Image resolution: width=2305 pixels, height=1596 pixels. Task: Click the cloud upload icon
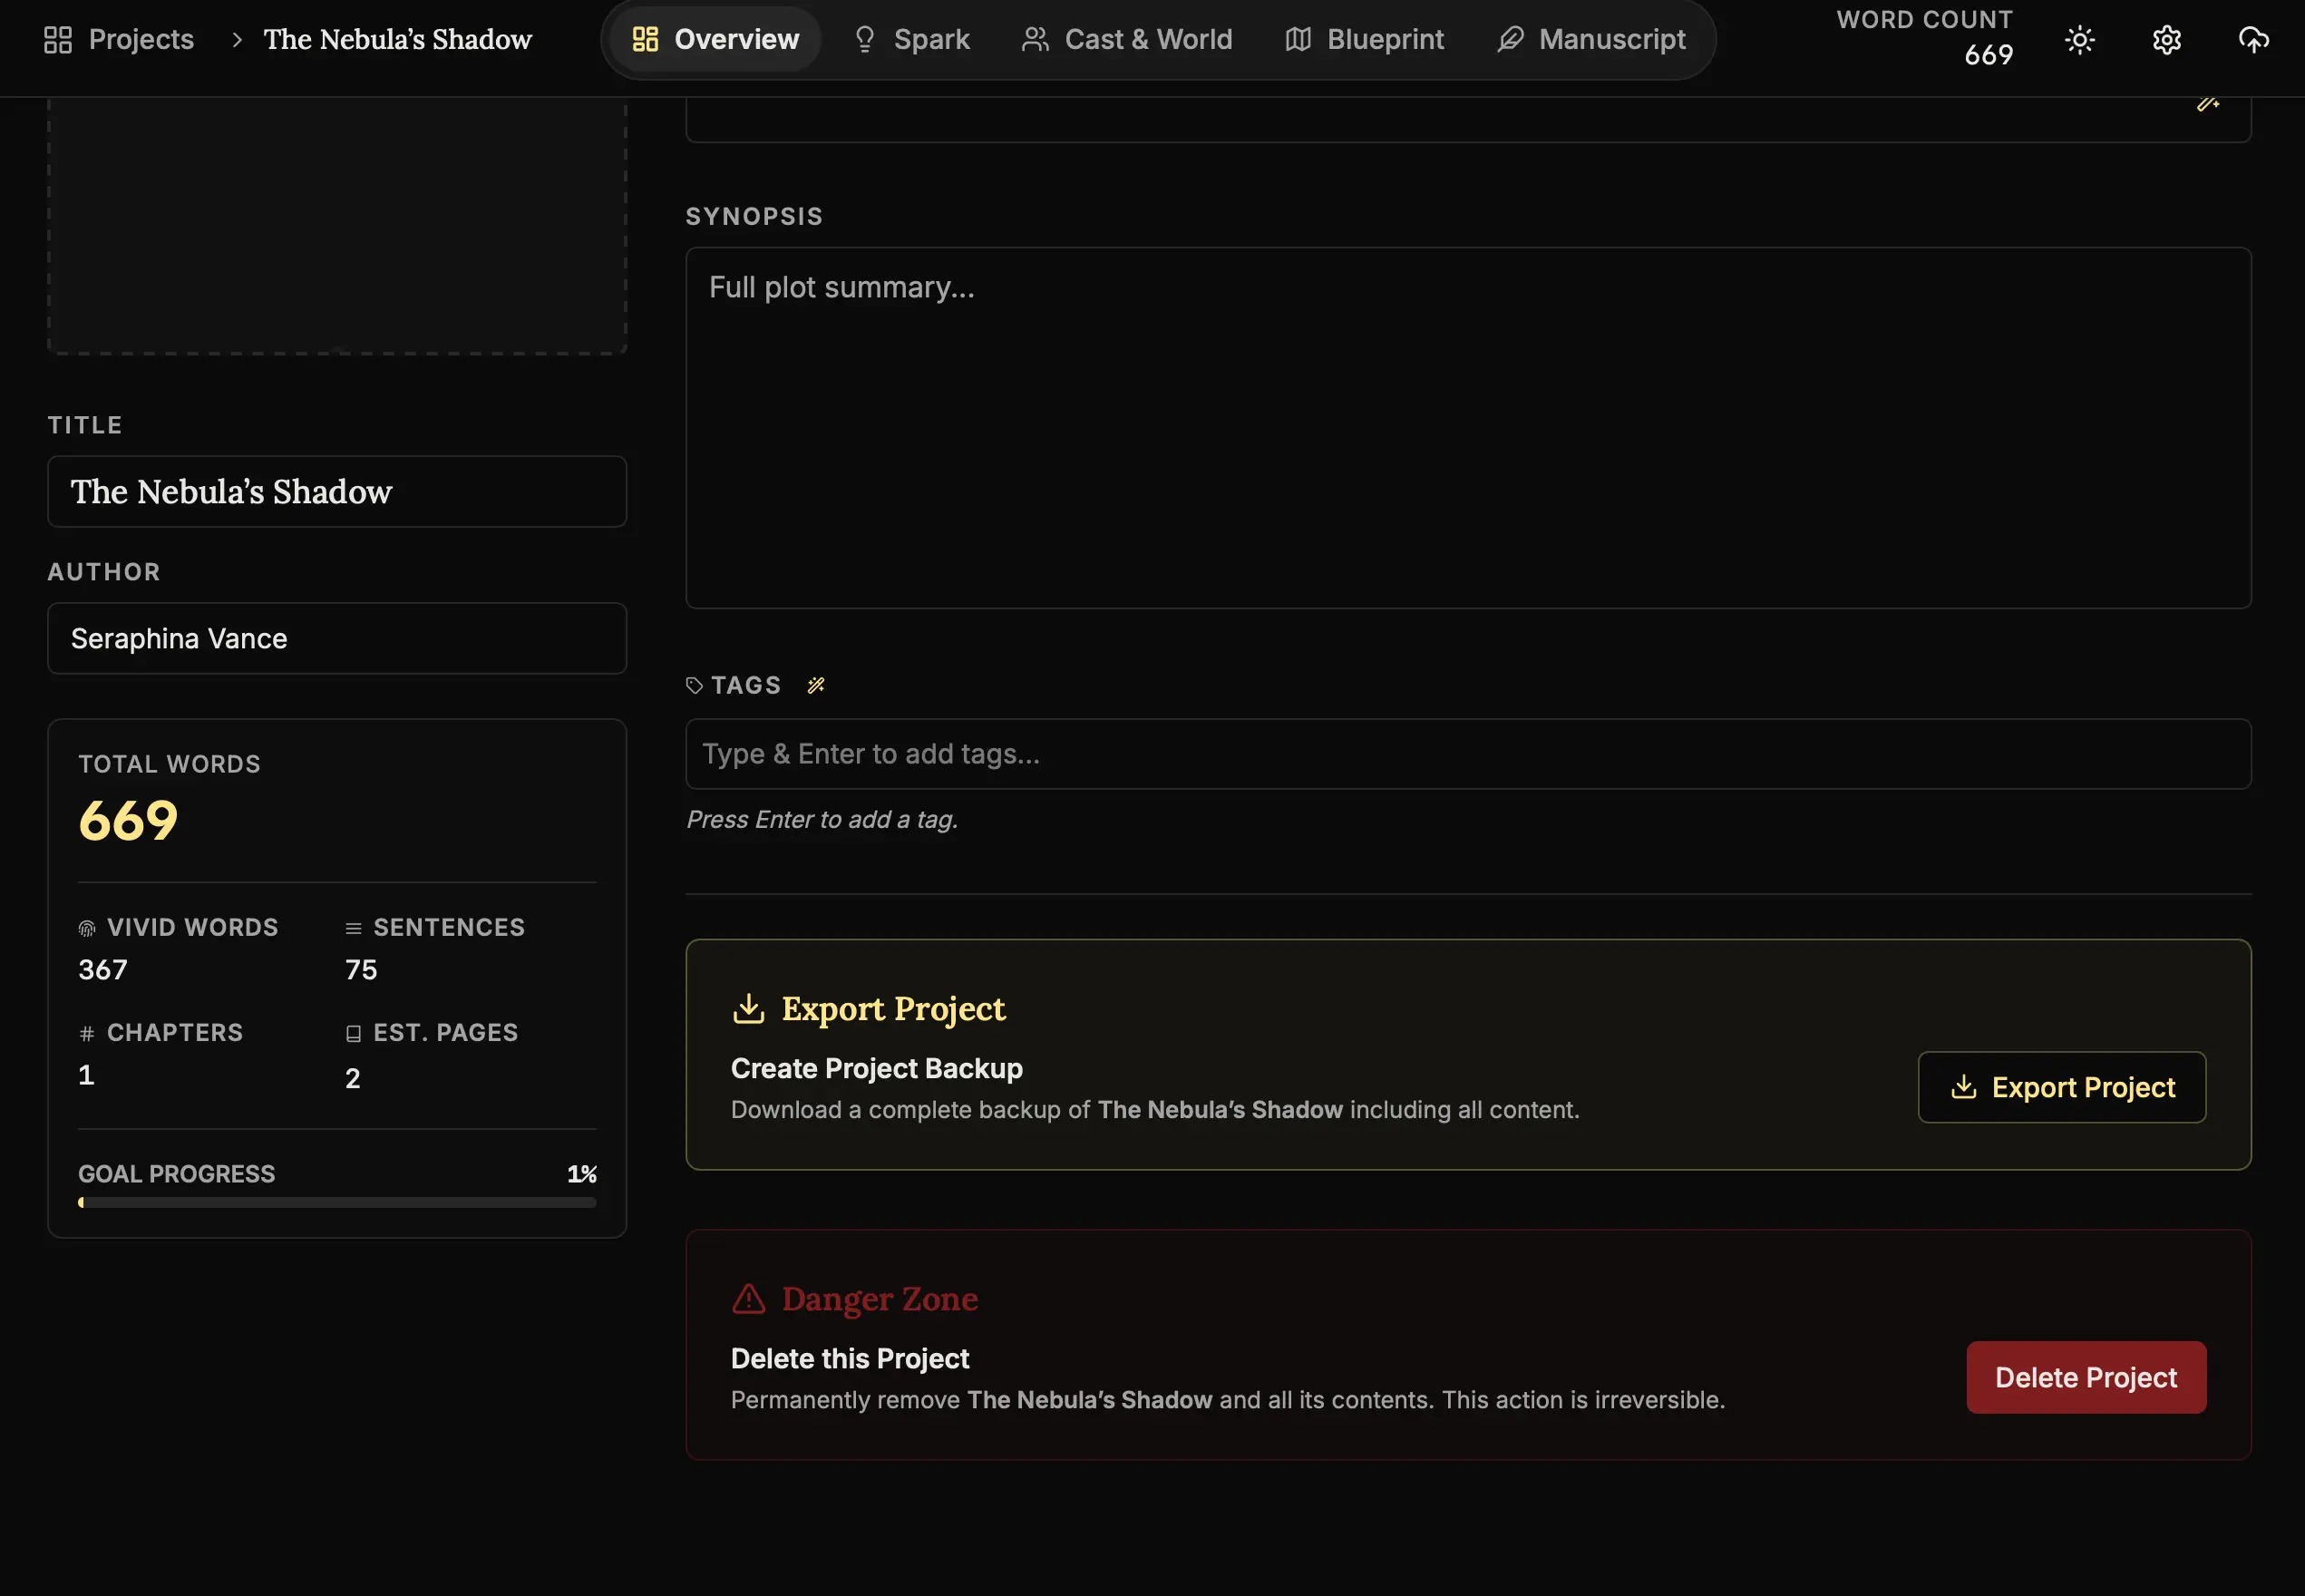click(2253, 40)
